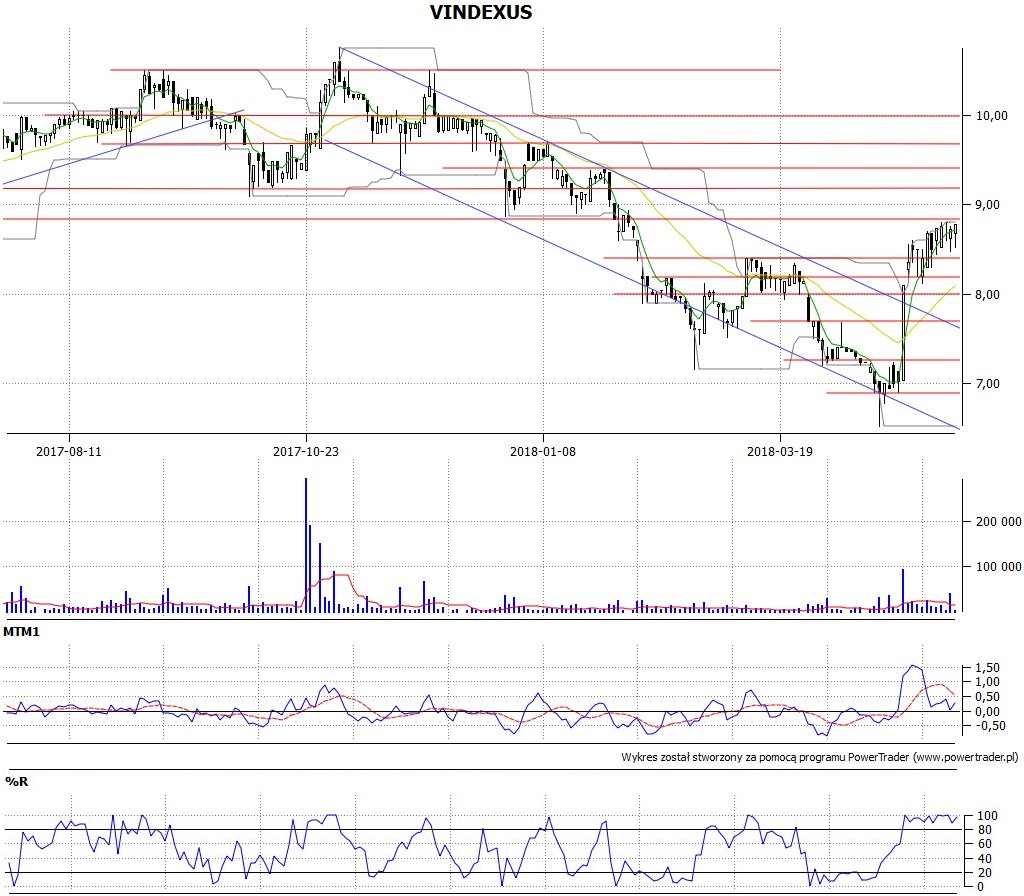Click the MTM1 indicator label
The width and height of the screenshot is (1024, 896).
pos(21,632)
